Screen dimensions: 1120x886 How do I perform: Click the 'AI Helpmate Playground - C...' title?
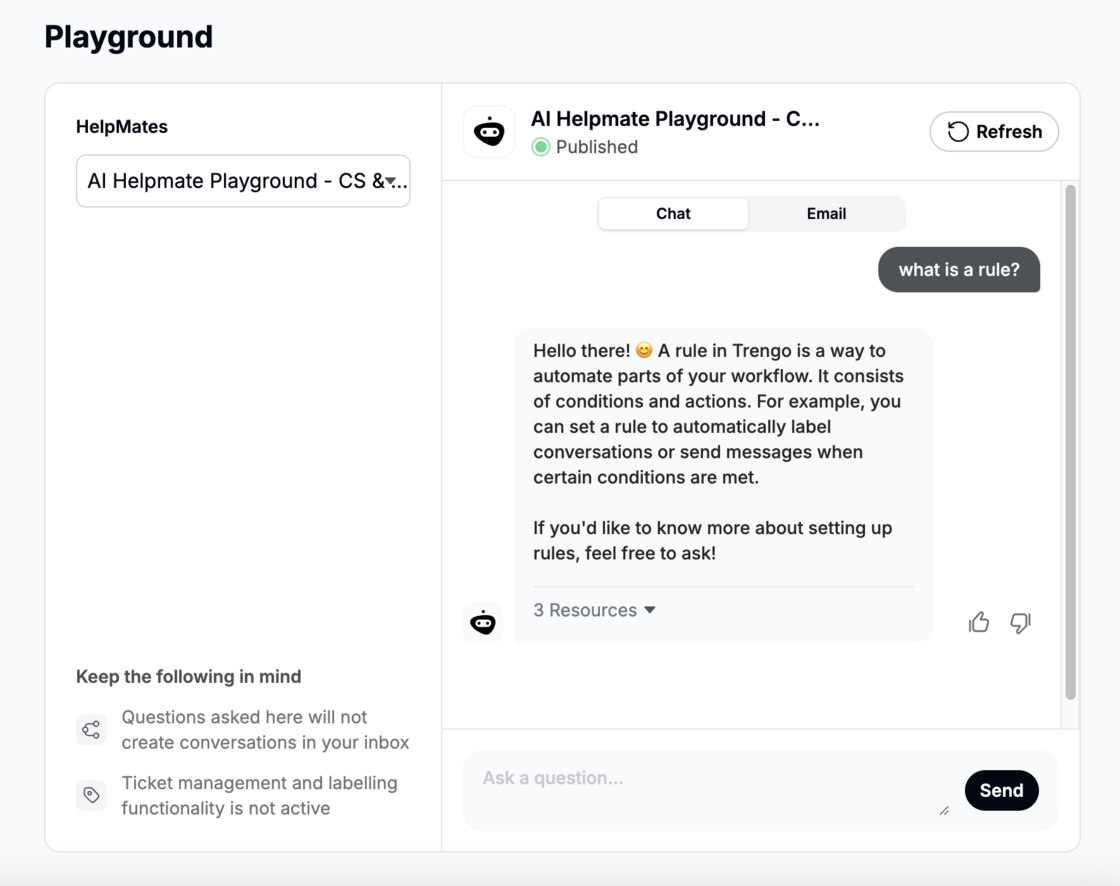click(675, 119)
